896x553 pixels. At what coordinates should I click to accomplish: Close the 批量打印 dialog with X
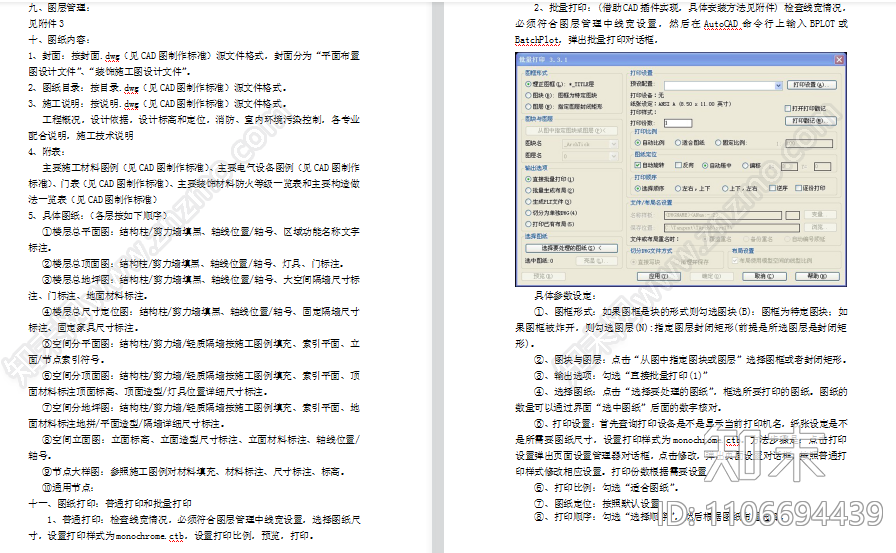(839, 59)
